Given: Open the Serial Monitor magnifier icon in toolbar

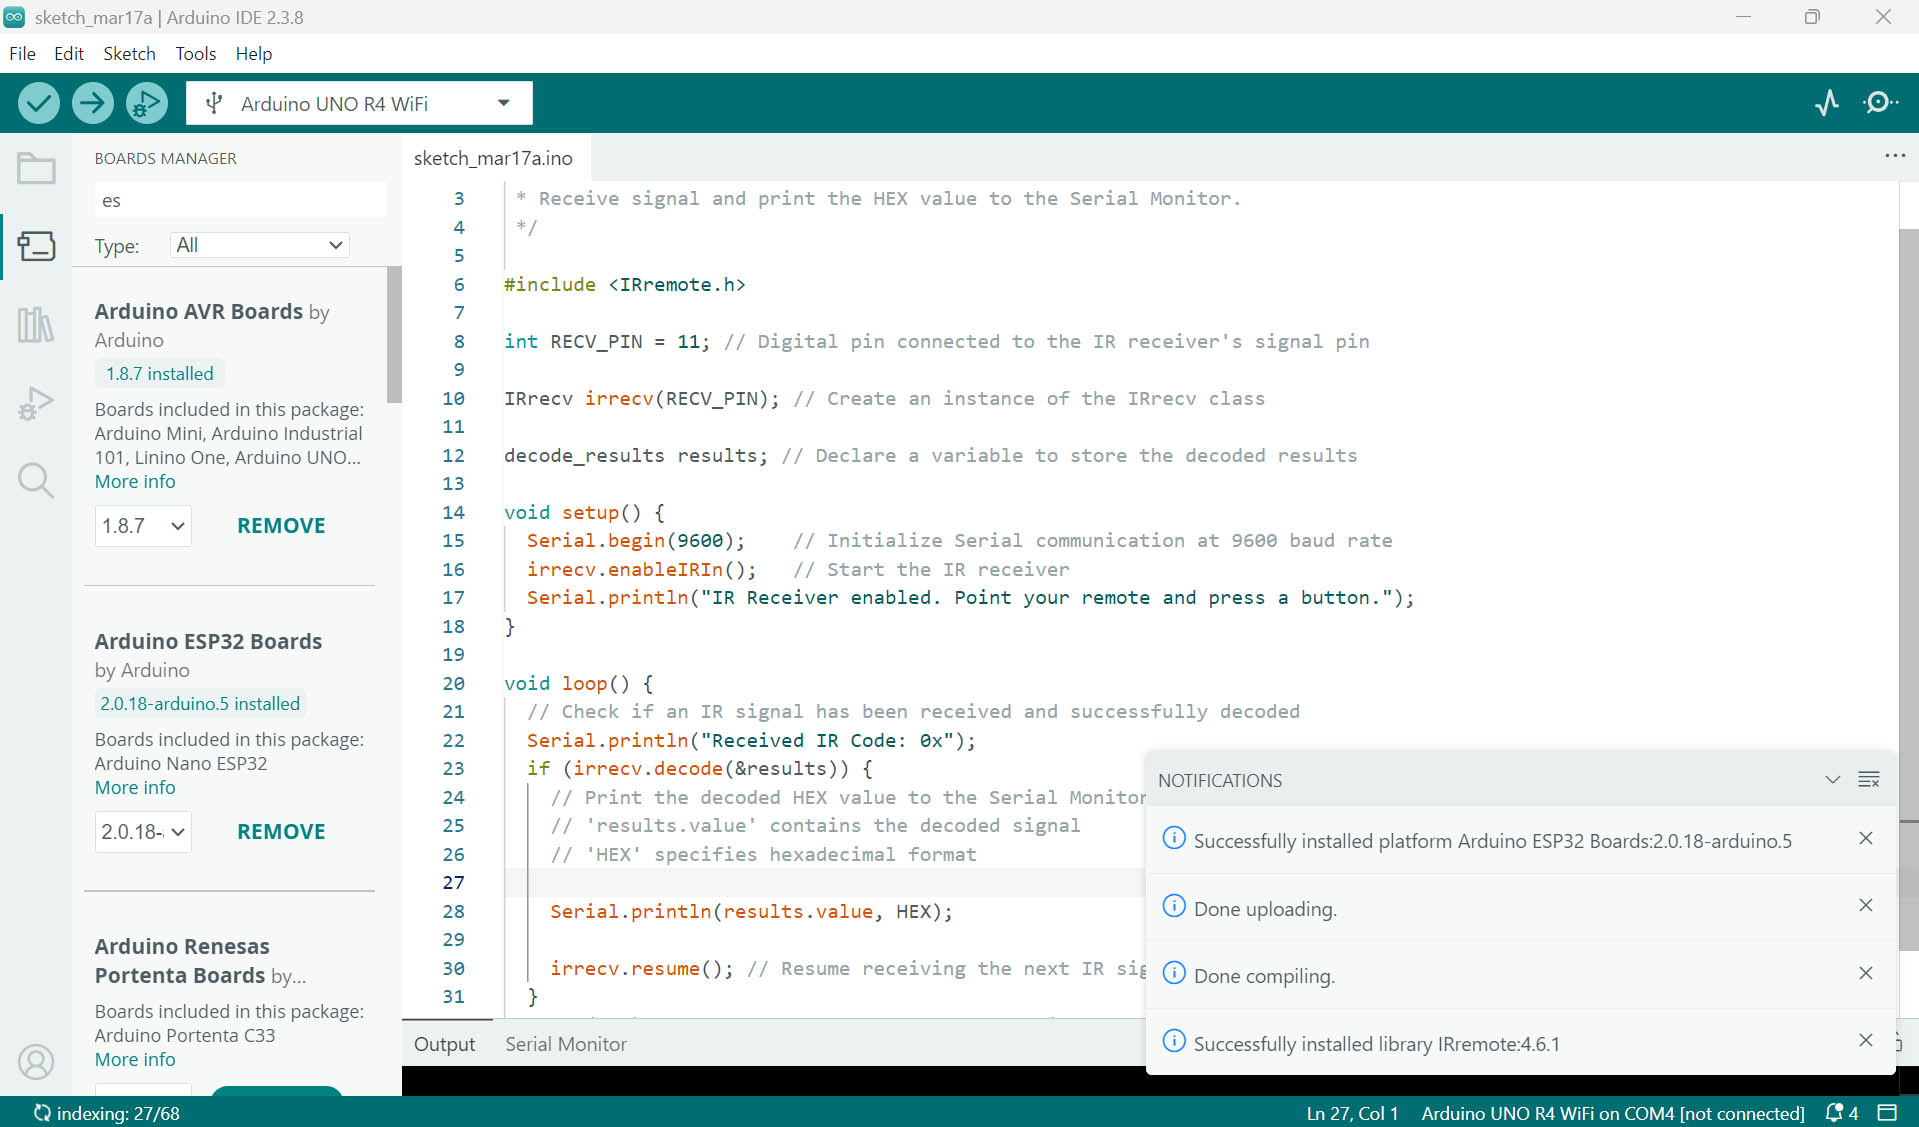Looking at the screenshot, I should point(1880,103).
